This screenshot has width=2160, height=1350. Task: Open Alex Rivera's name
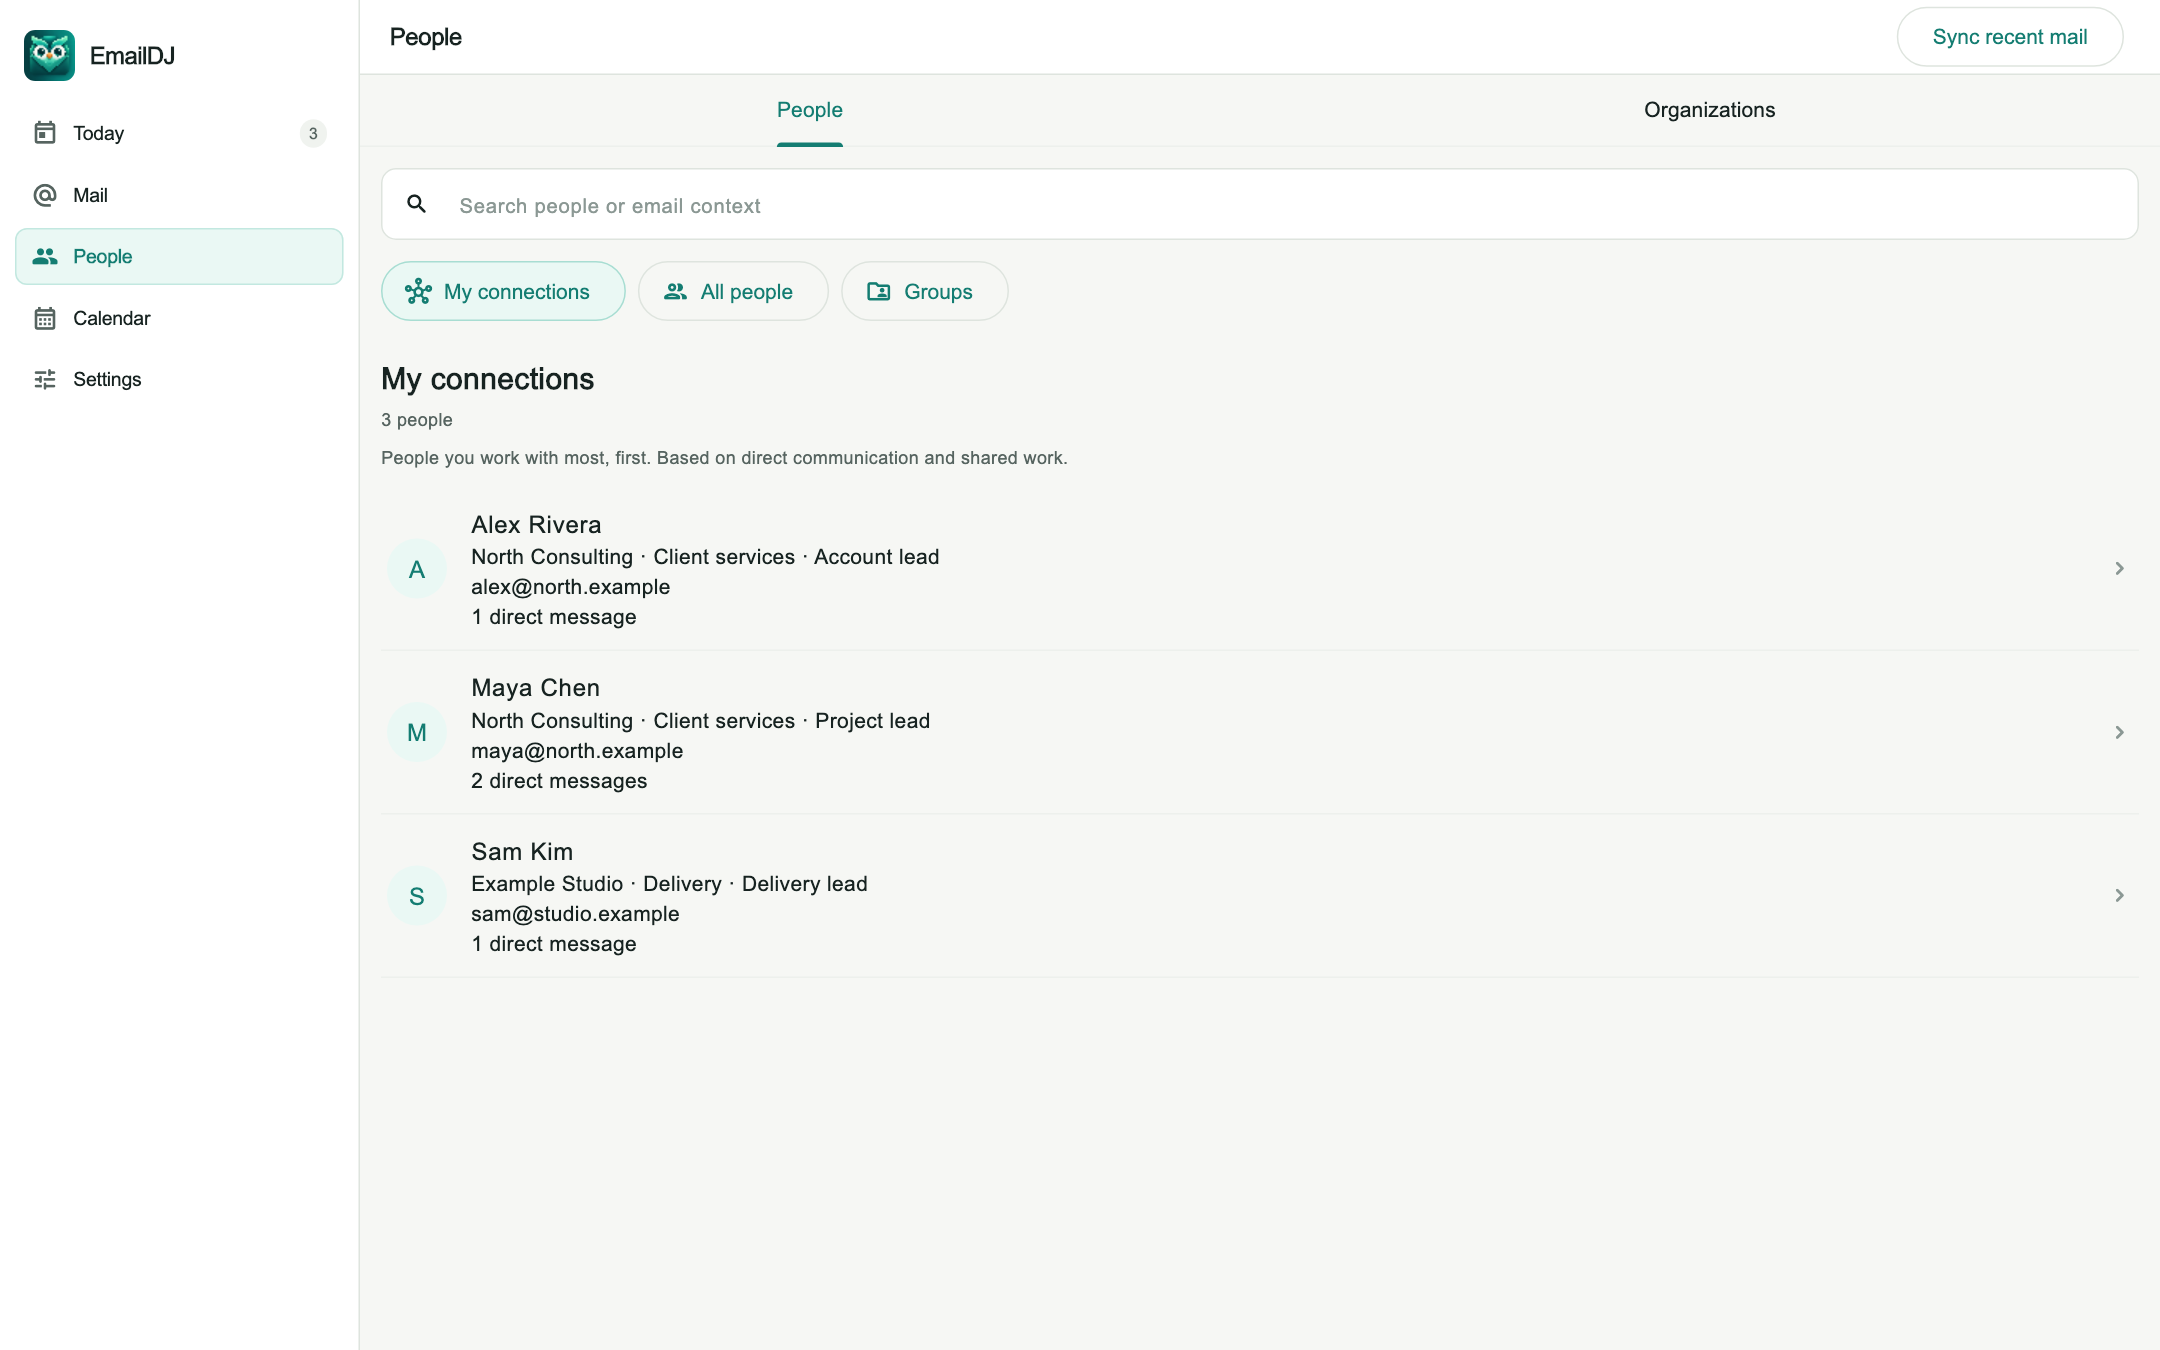point(536,525)
